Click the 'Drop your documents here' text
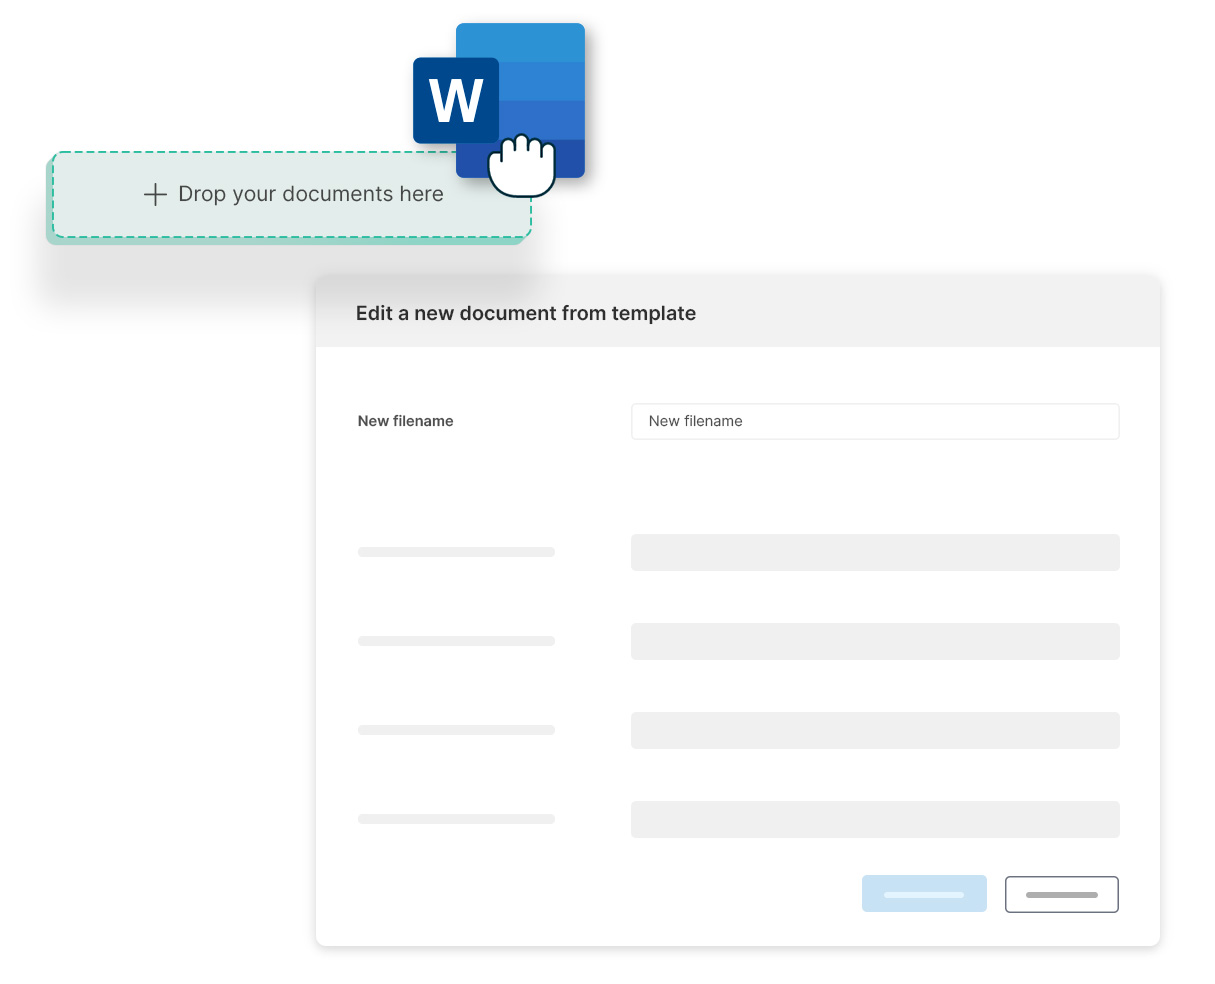1215x984 pixels. click(x=310, y=194)
